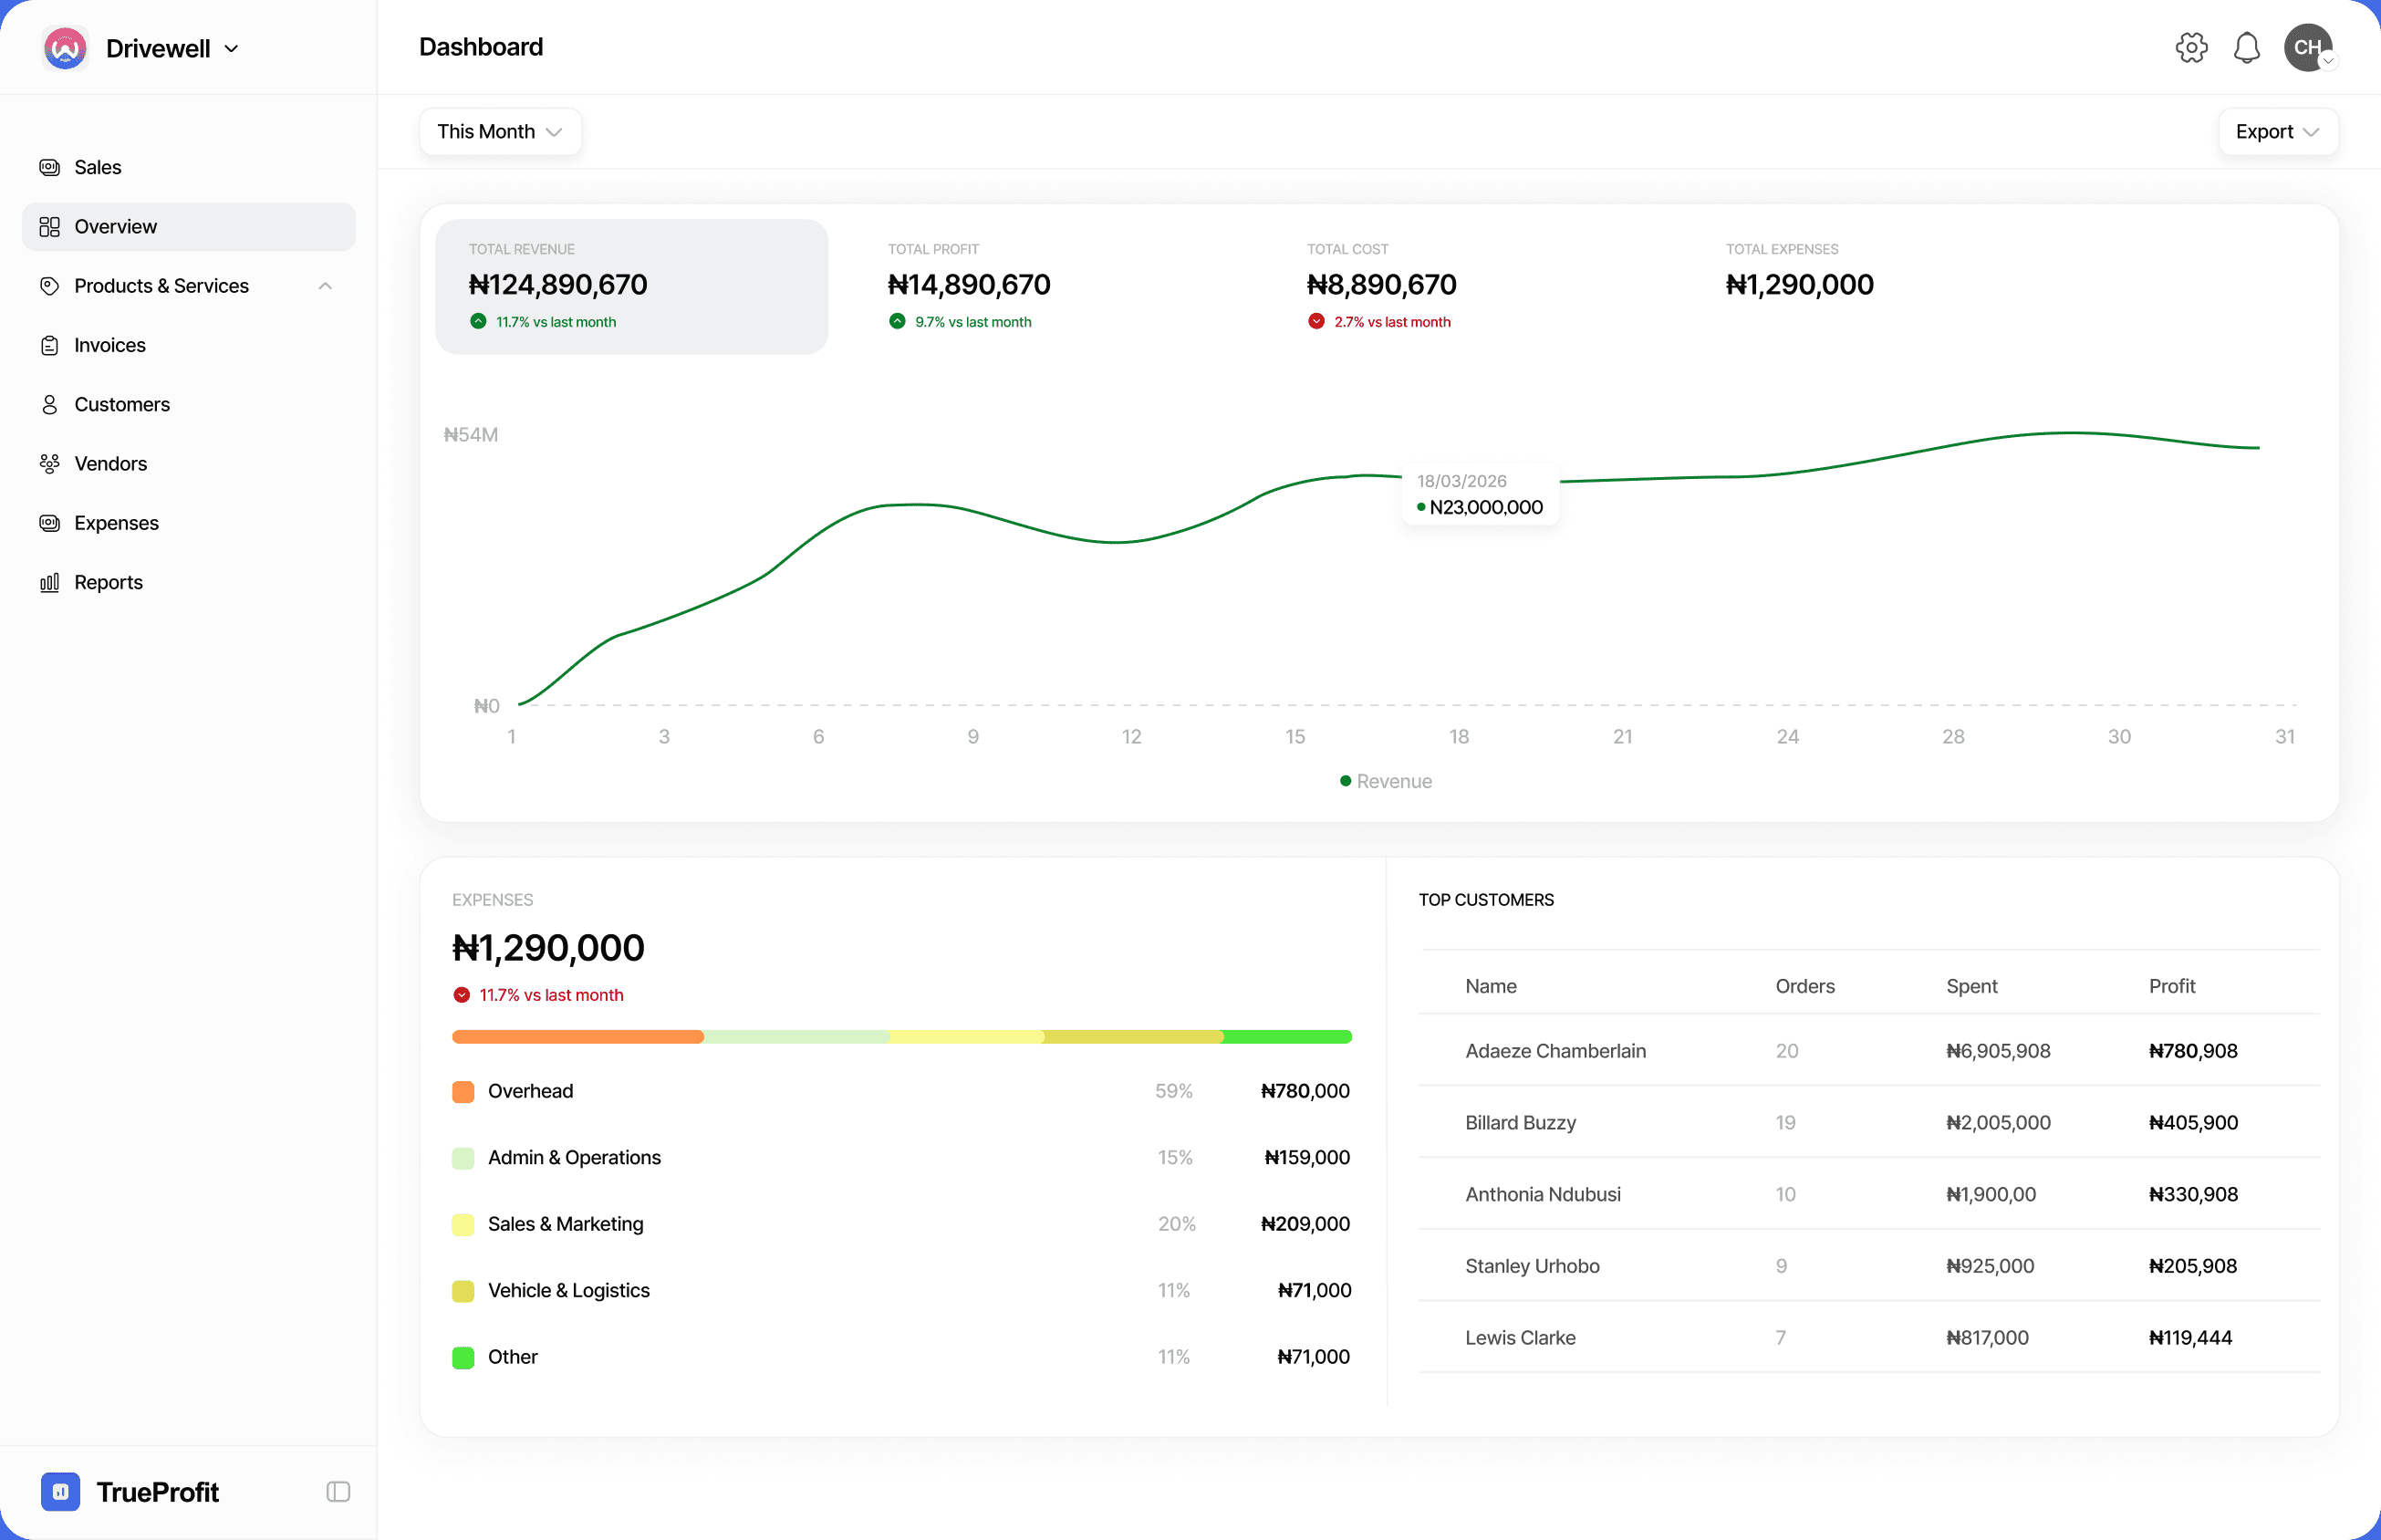
Task: Click the 15% Admin & Operations value
Action: point(1175,1158)
